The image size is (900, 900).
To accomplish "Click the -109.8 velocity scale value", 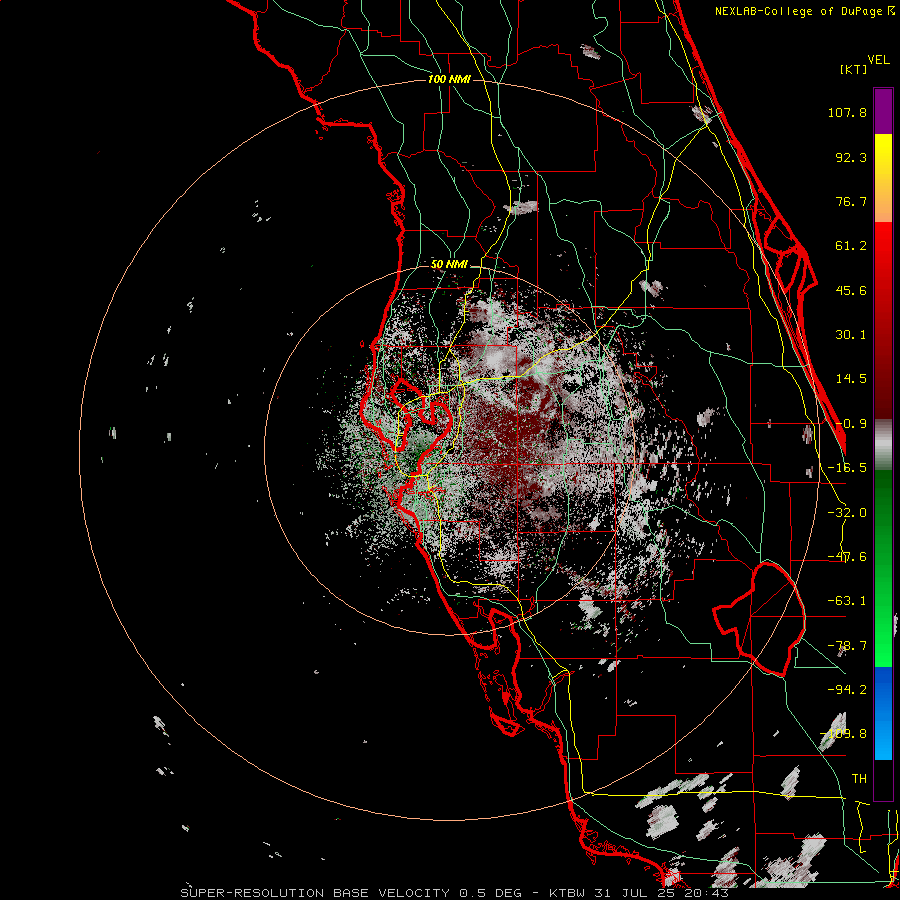I will click(x=843, y=734).
